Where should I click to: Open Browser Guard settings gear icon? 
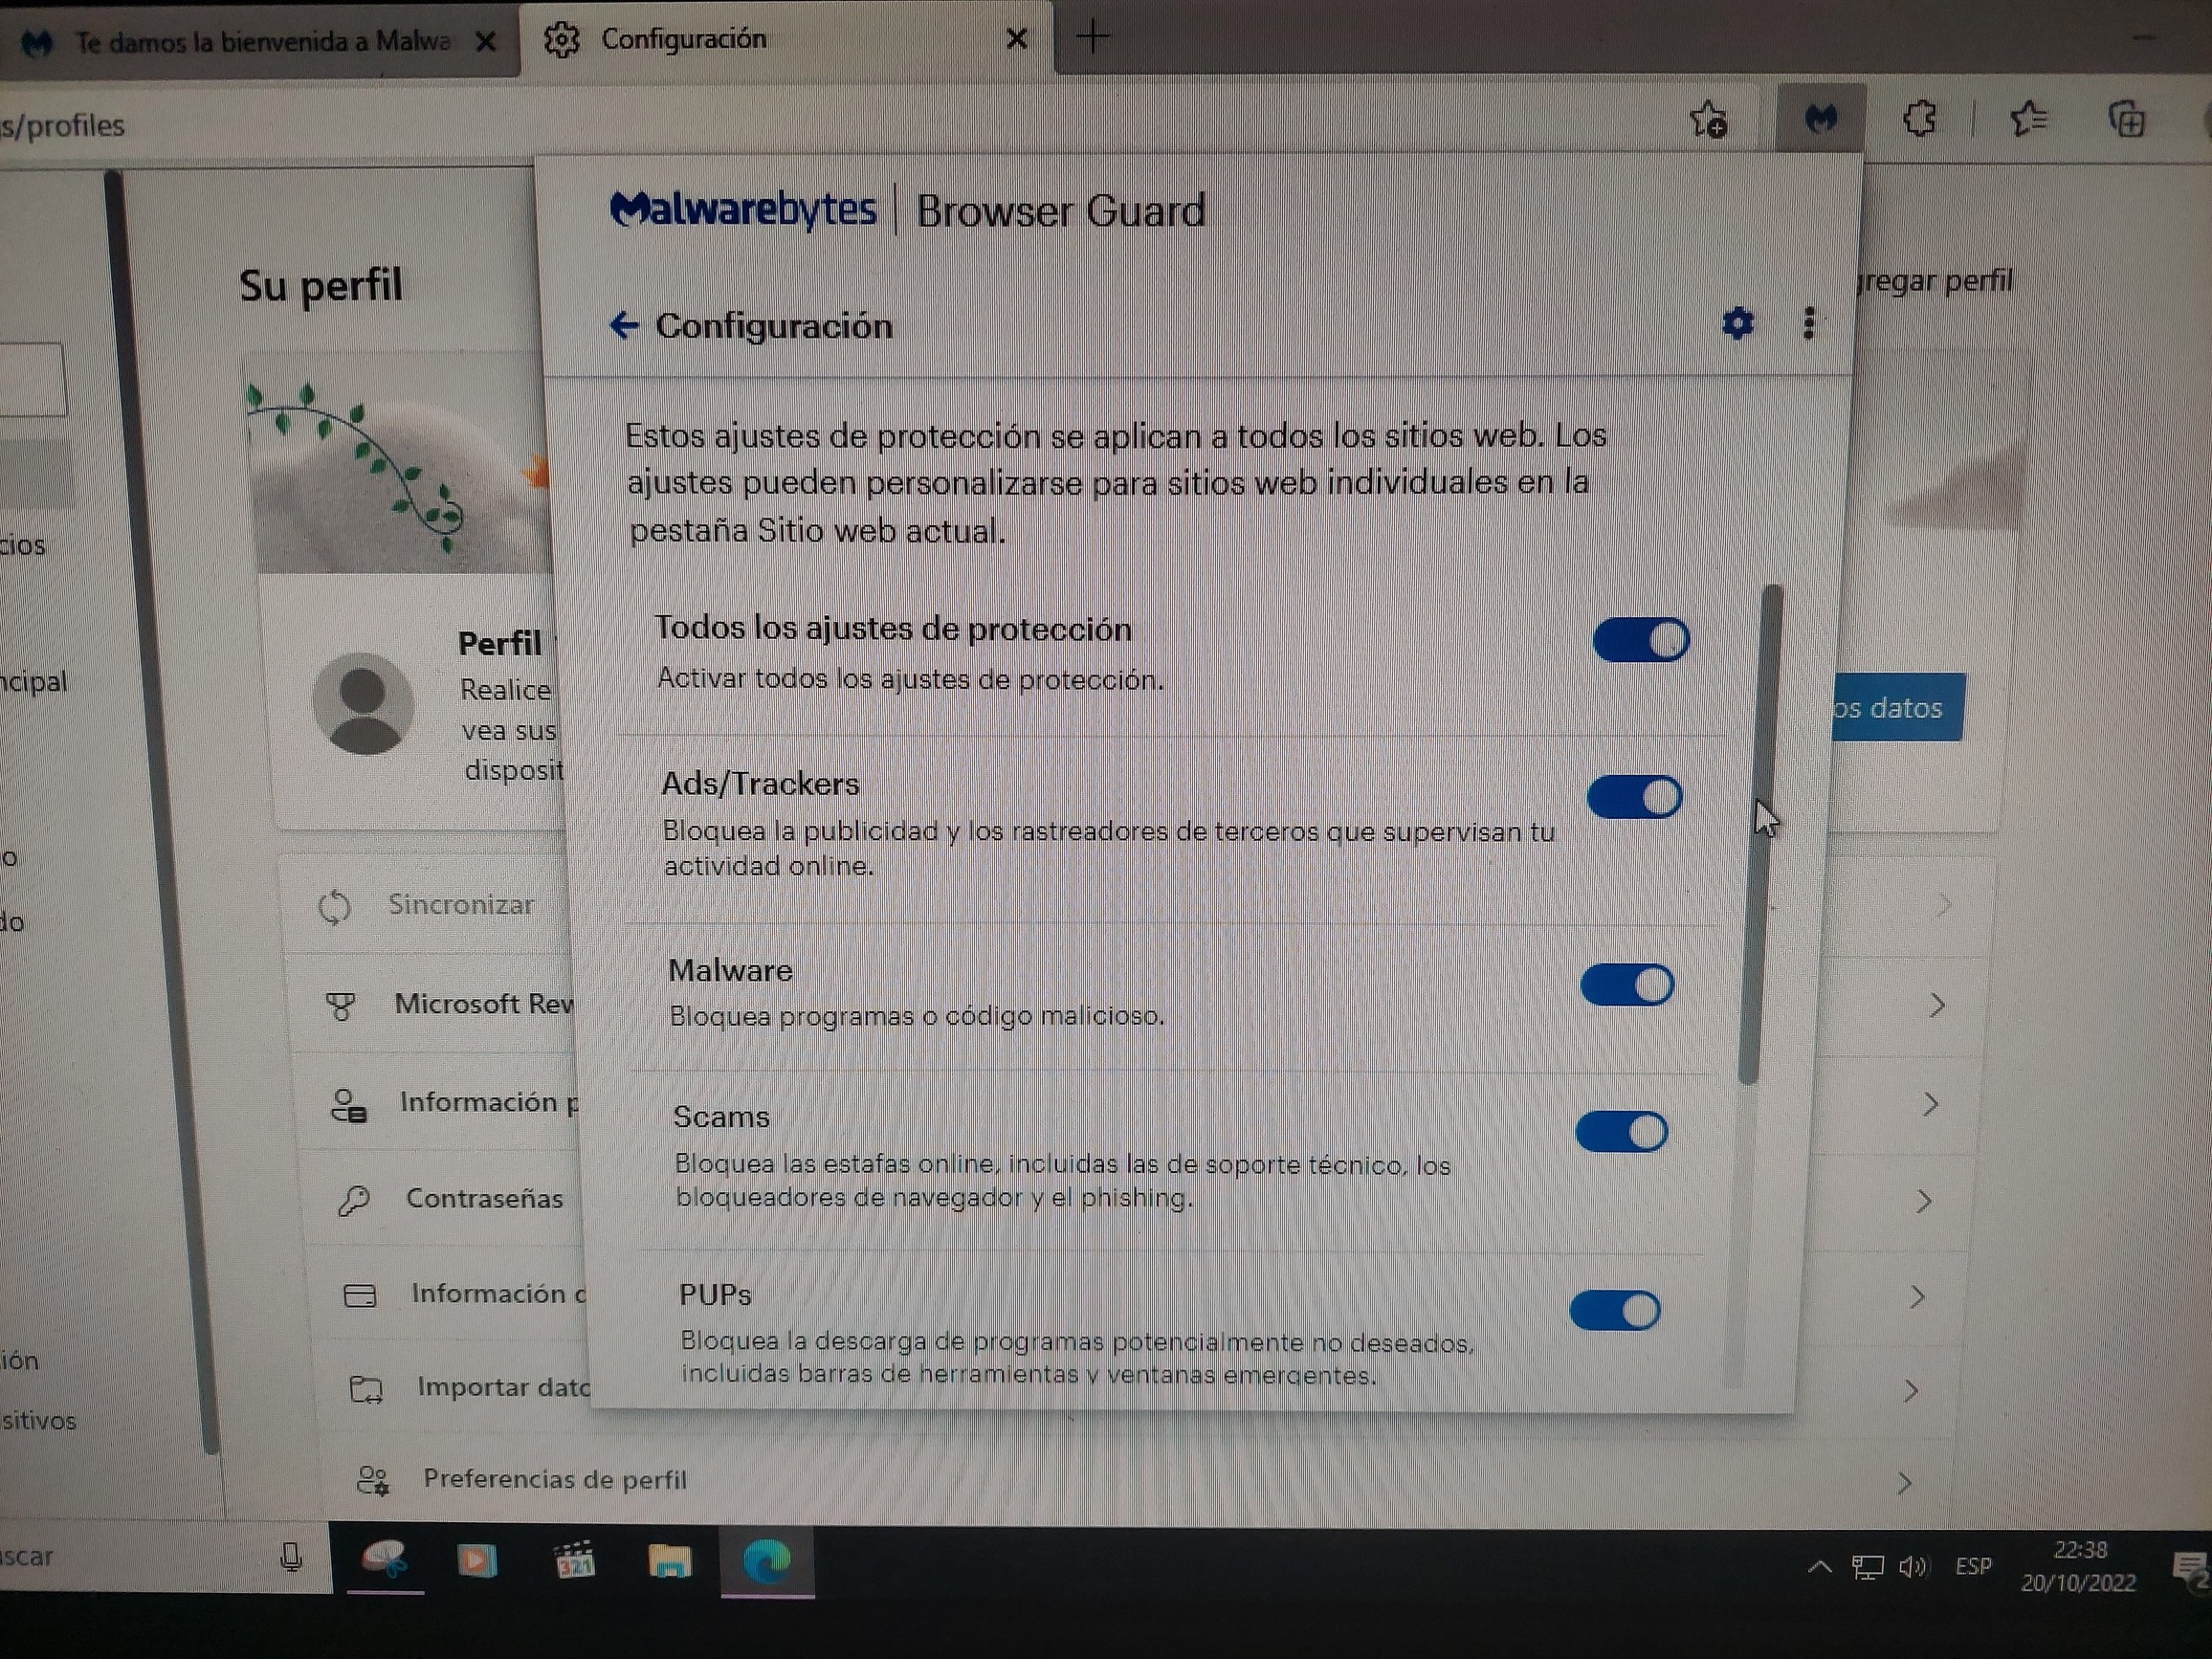[x=1738, y=323]
